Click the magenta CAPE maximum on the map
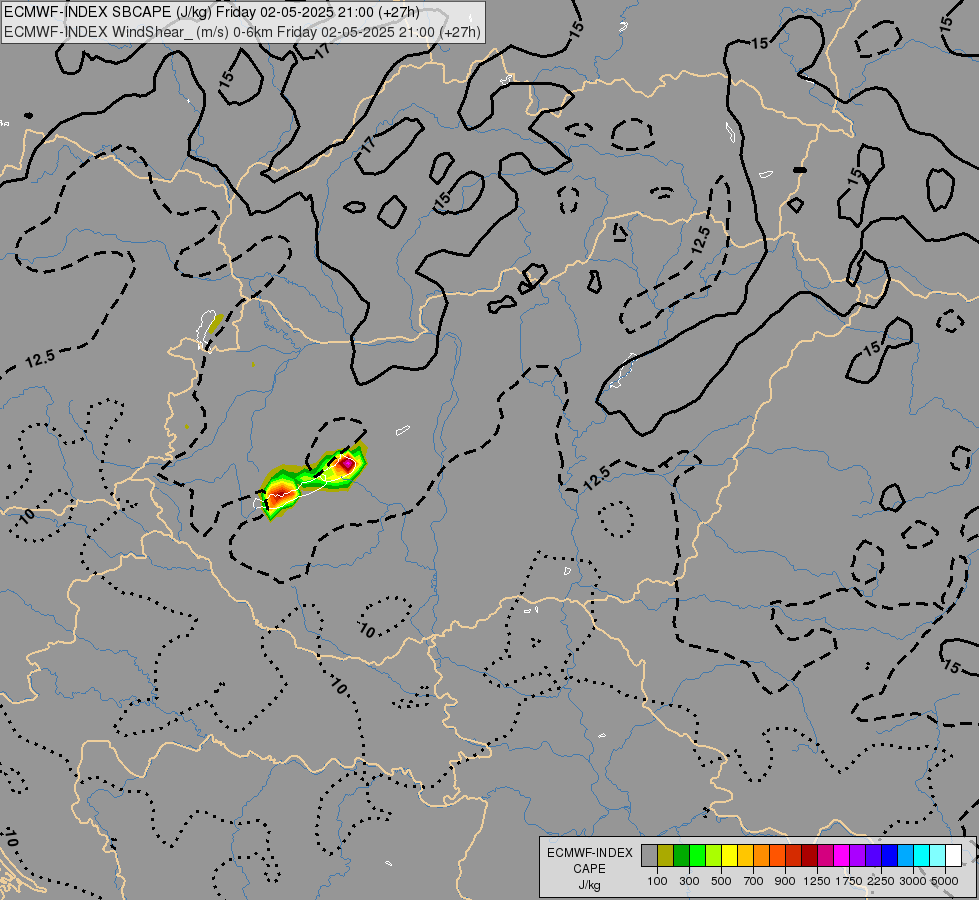 pos(346,465)
